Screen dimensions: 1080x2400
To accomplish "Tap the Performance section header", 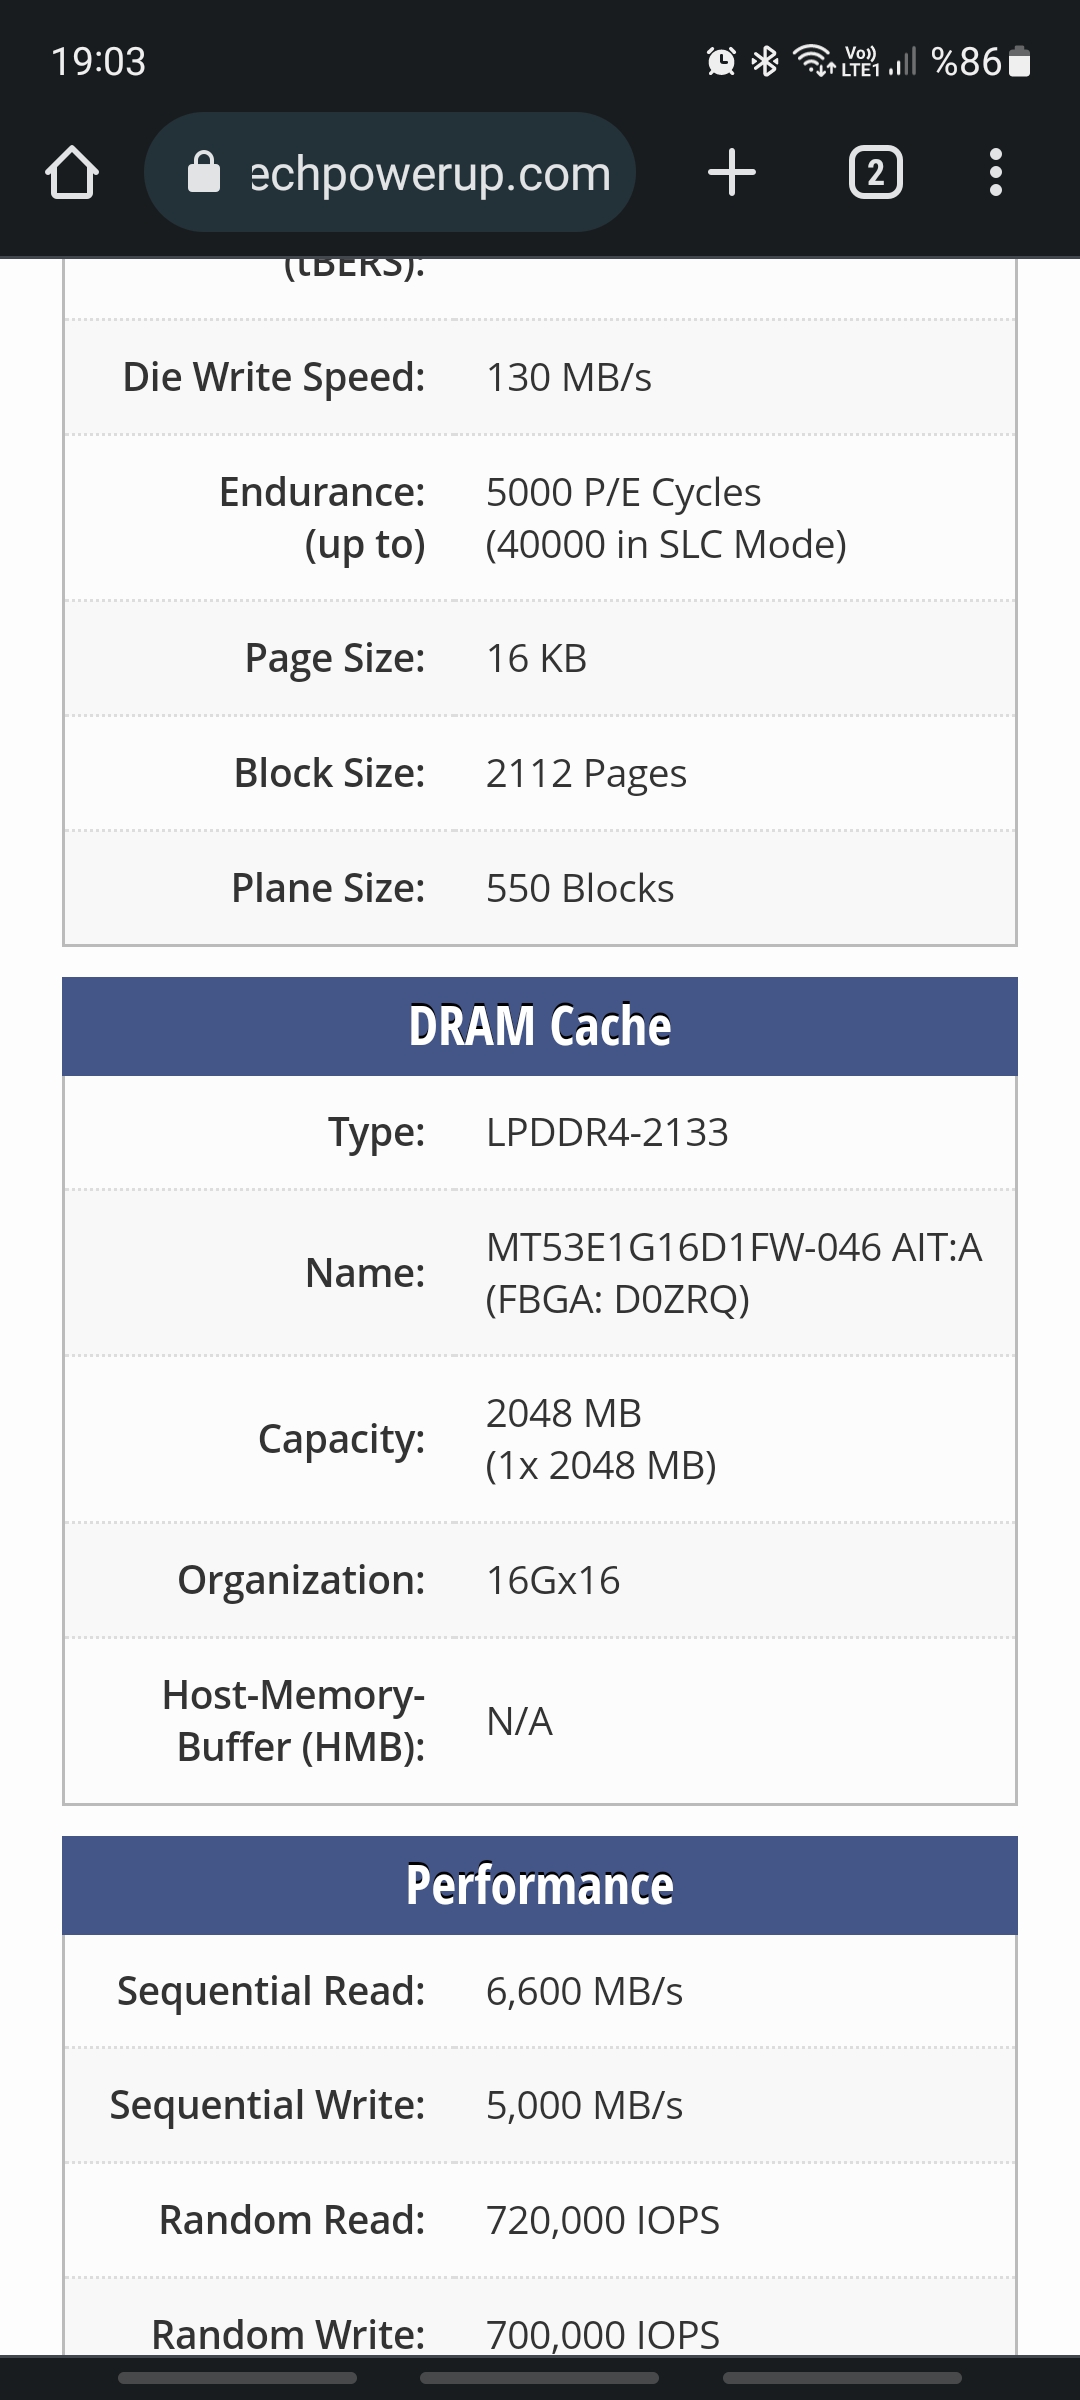I will pyautogui.click(x=540, y=1885).
